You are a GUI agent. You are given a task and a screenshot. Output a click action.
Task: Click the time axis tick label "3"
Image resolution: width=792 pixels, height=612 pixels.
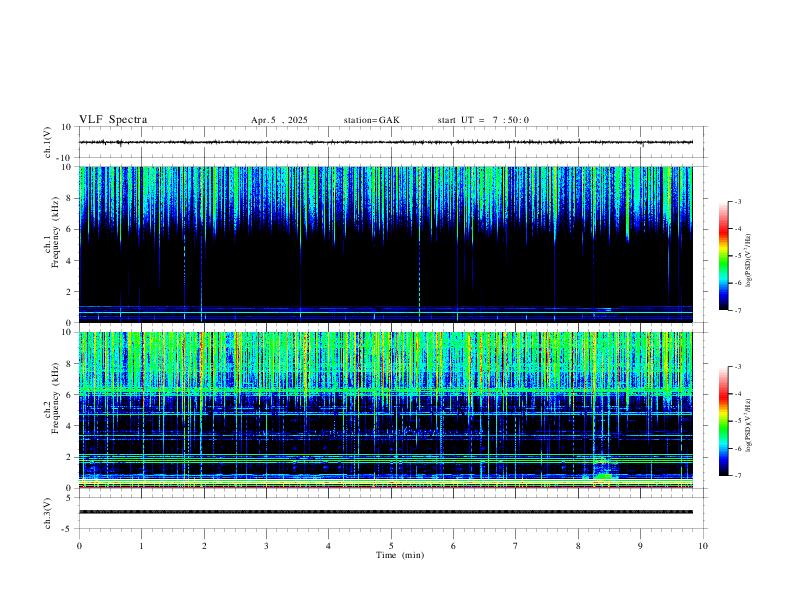click(266, 546)
